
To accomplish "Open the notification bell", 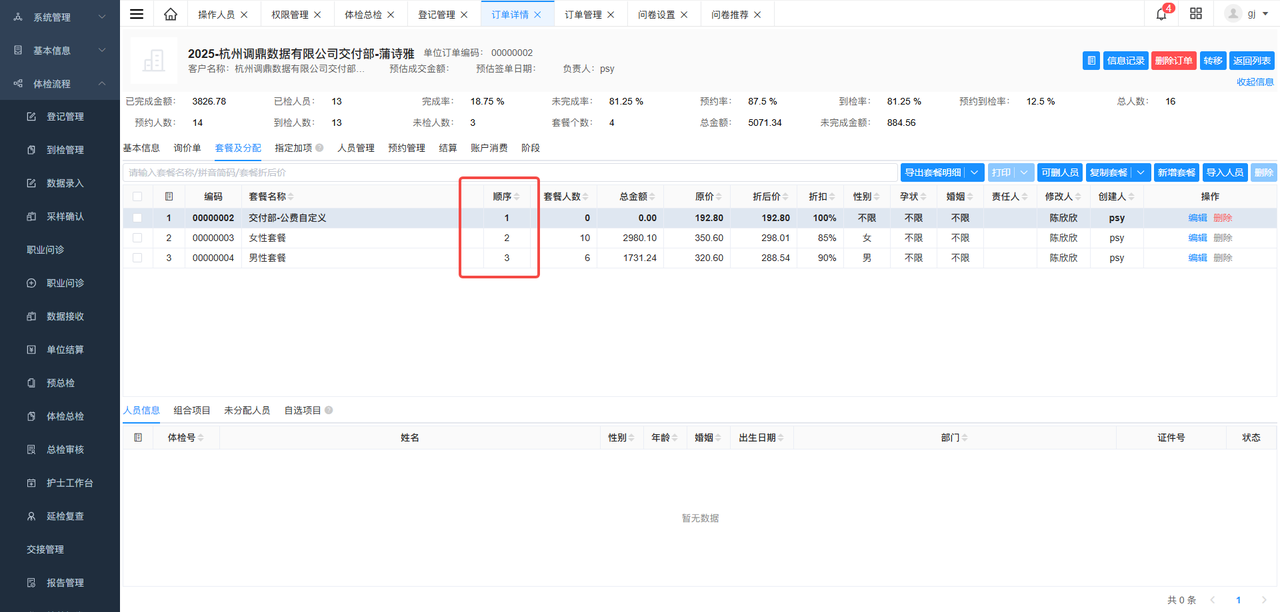I will (x=1161, y=14).
